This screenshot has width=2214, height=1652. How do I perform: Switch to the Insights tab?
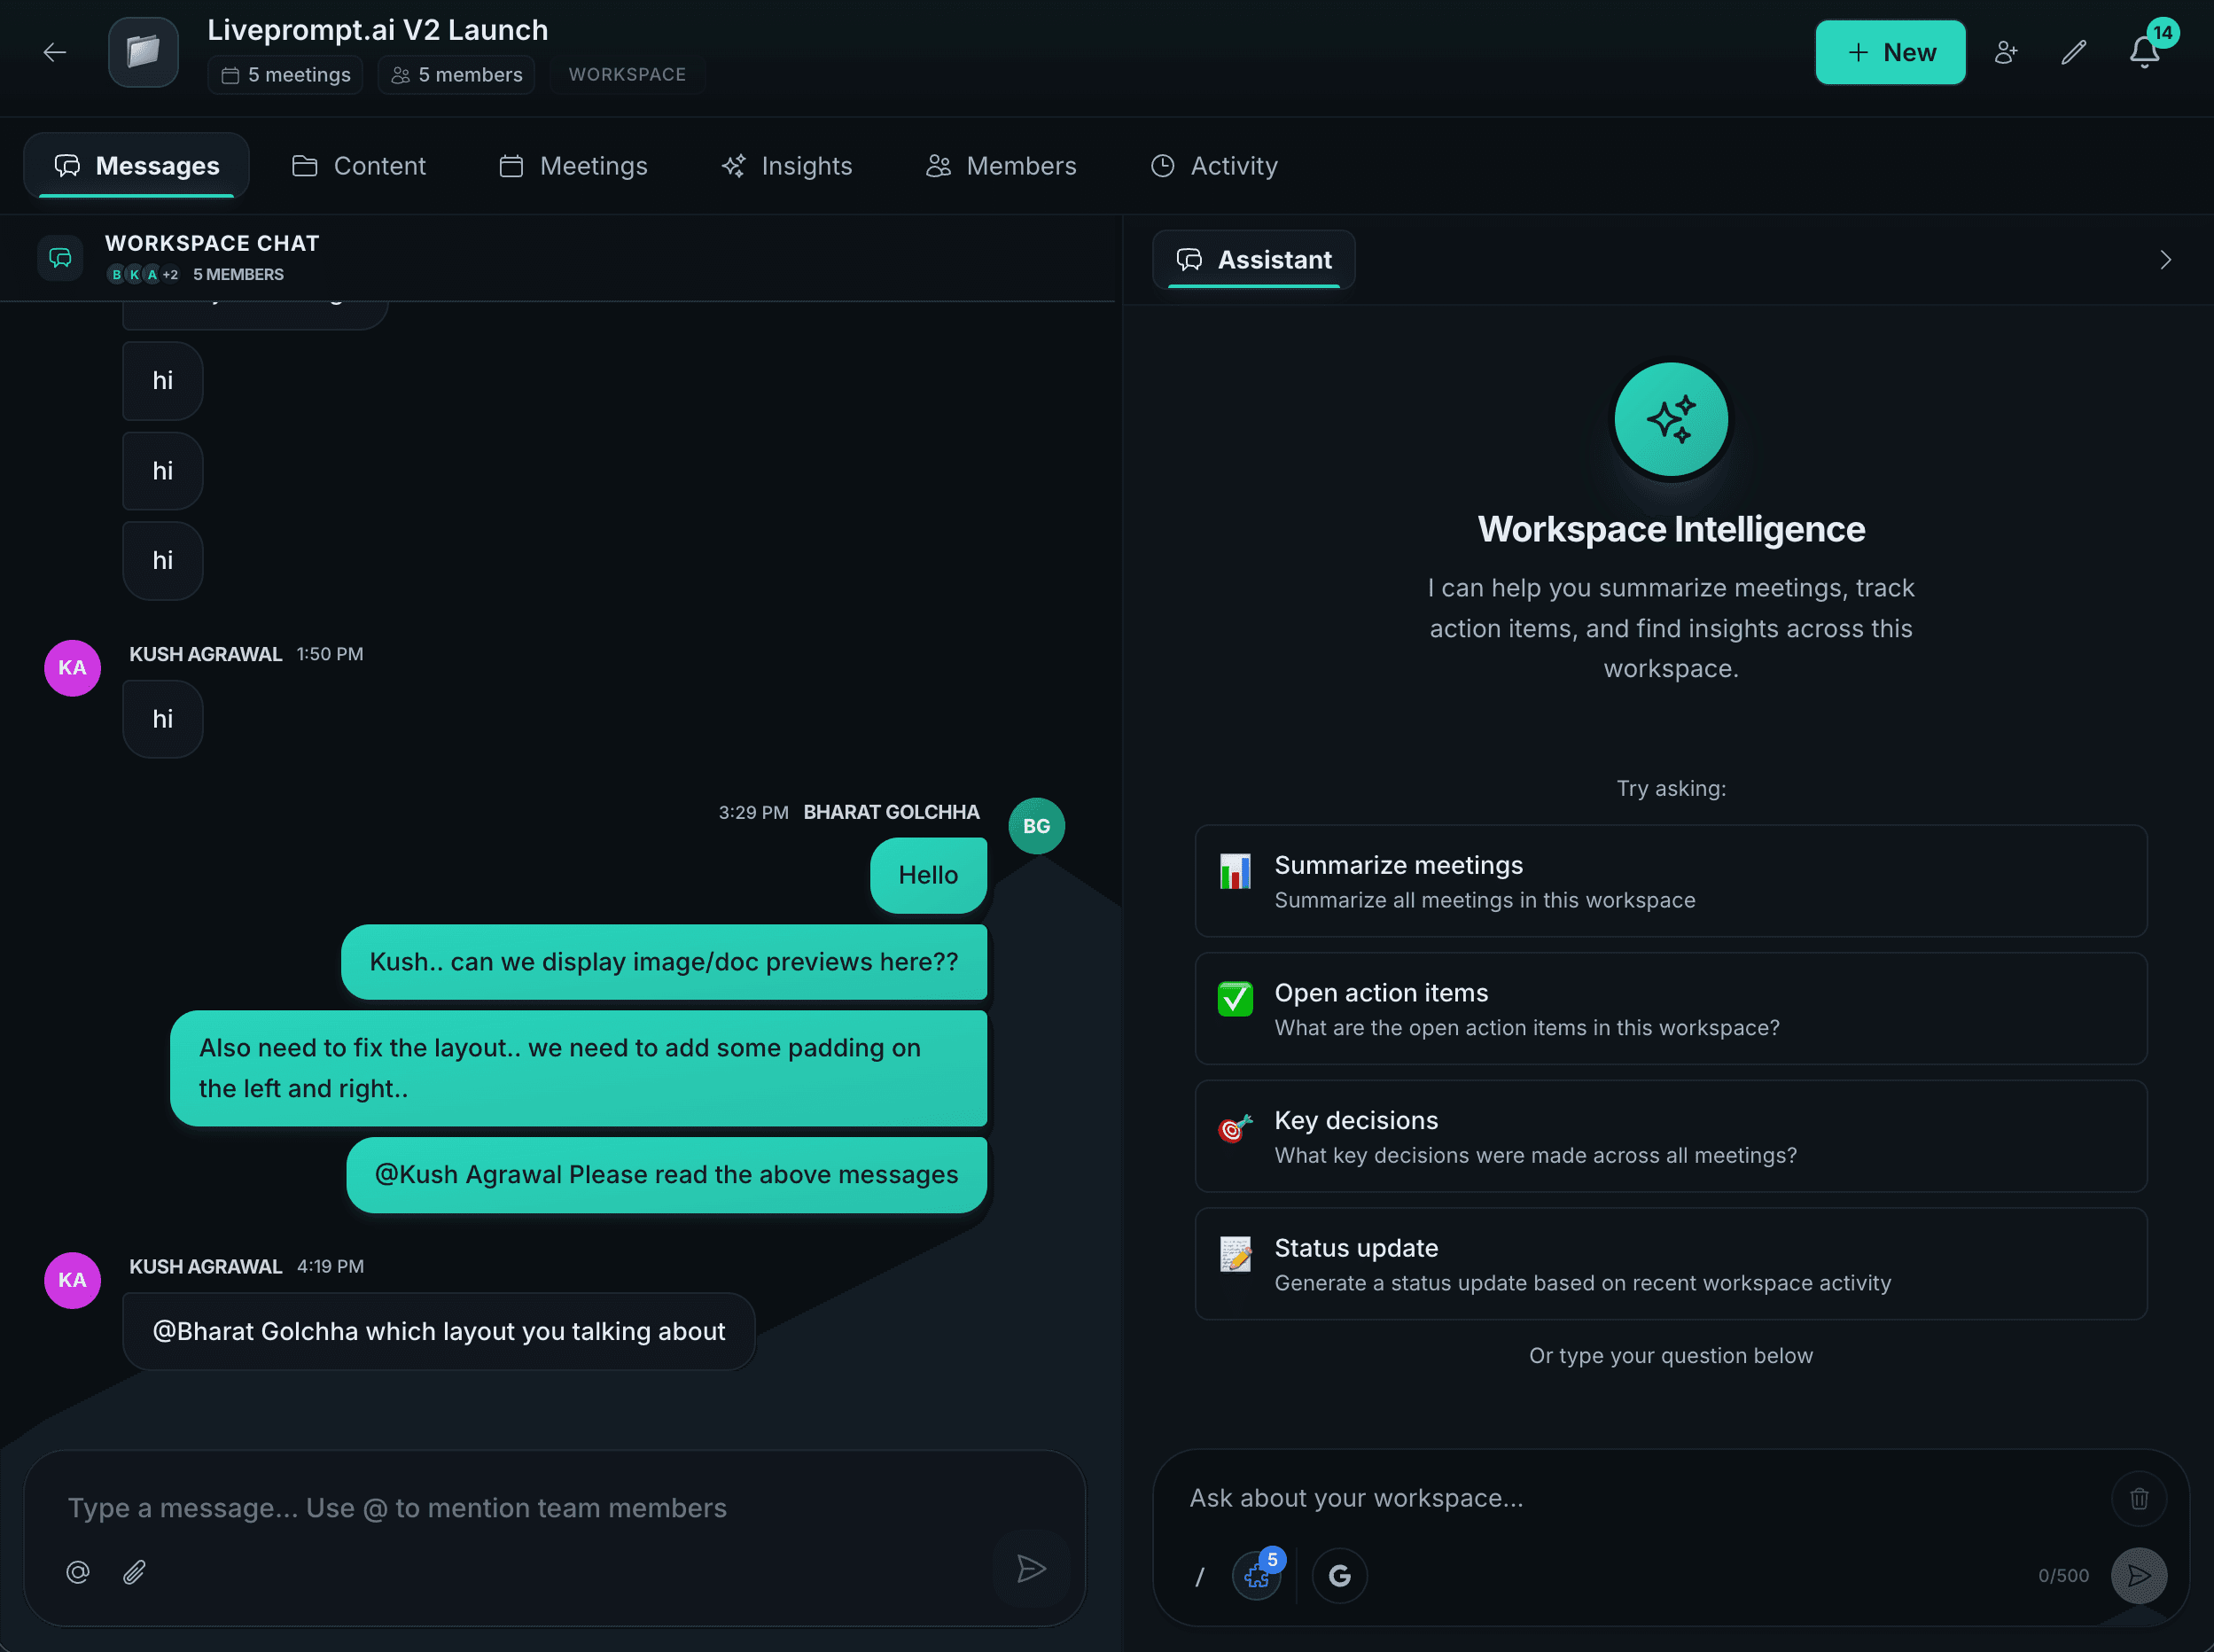click(x=787, y=166)
